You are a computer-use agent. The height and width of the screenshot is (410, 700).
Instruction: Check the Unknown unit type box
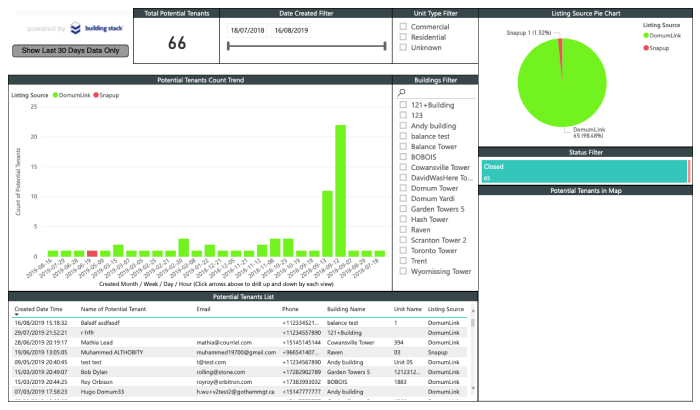pos(403,47)
